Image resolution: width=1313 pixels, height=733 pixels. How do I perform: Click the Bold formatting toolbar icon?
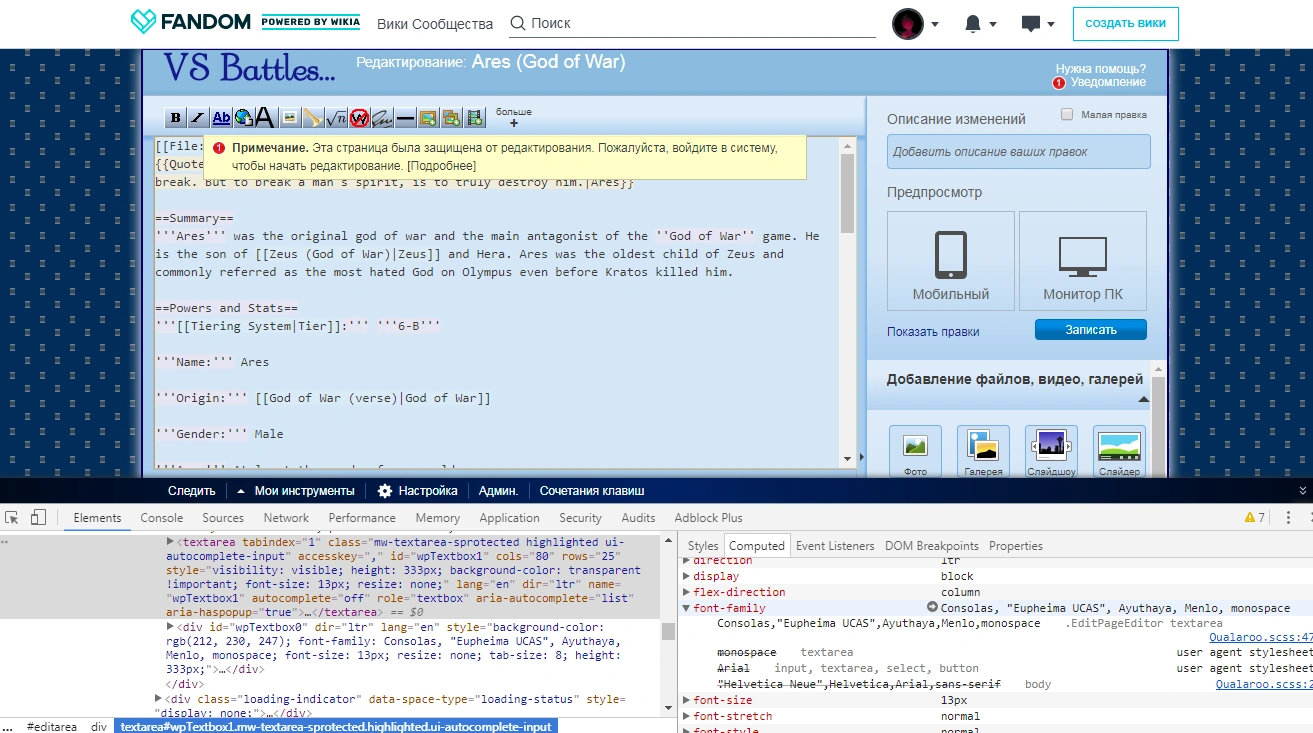[175, 118]
